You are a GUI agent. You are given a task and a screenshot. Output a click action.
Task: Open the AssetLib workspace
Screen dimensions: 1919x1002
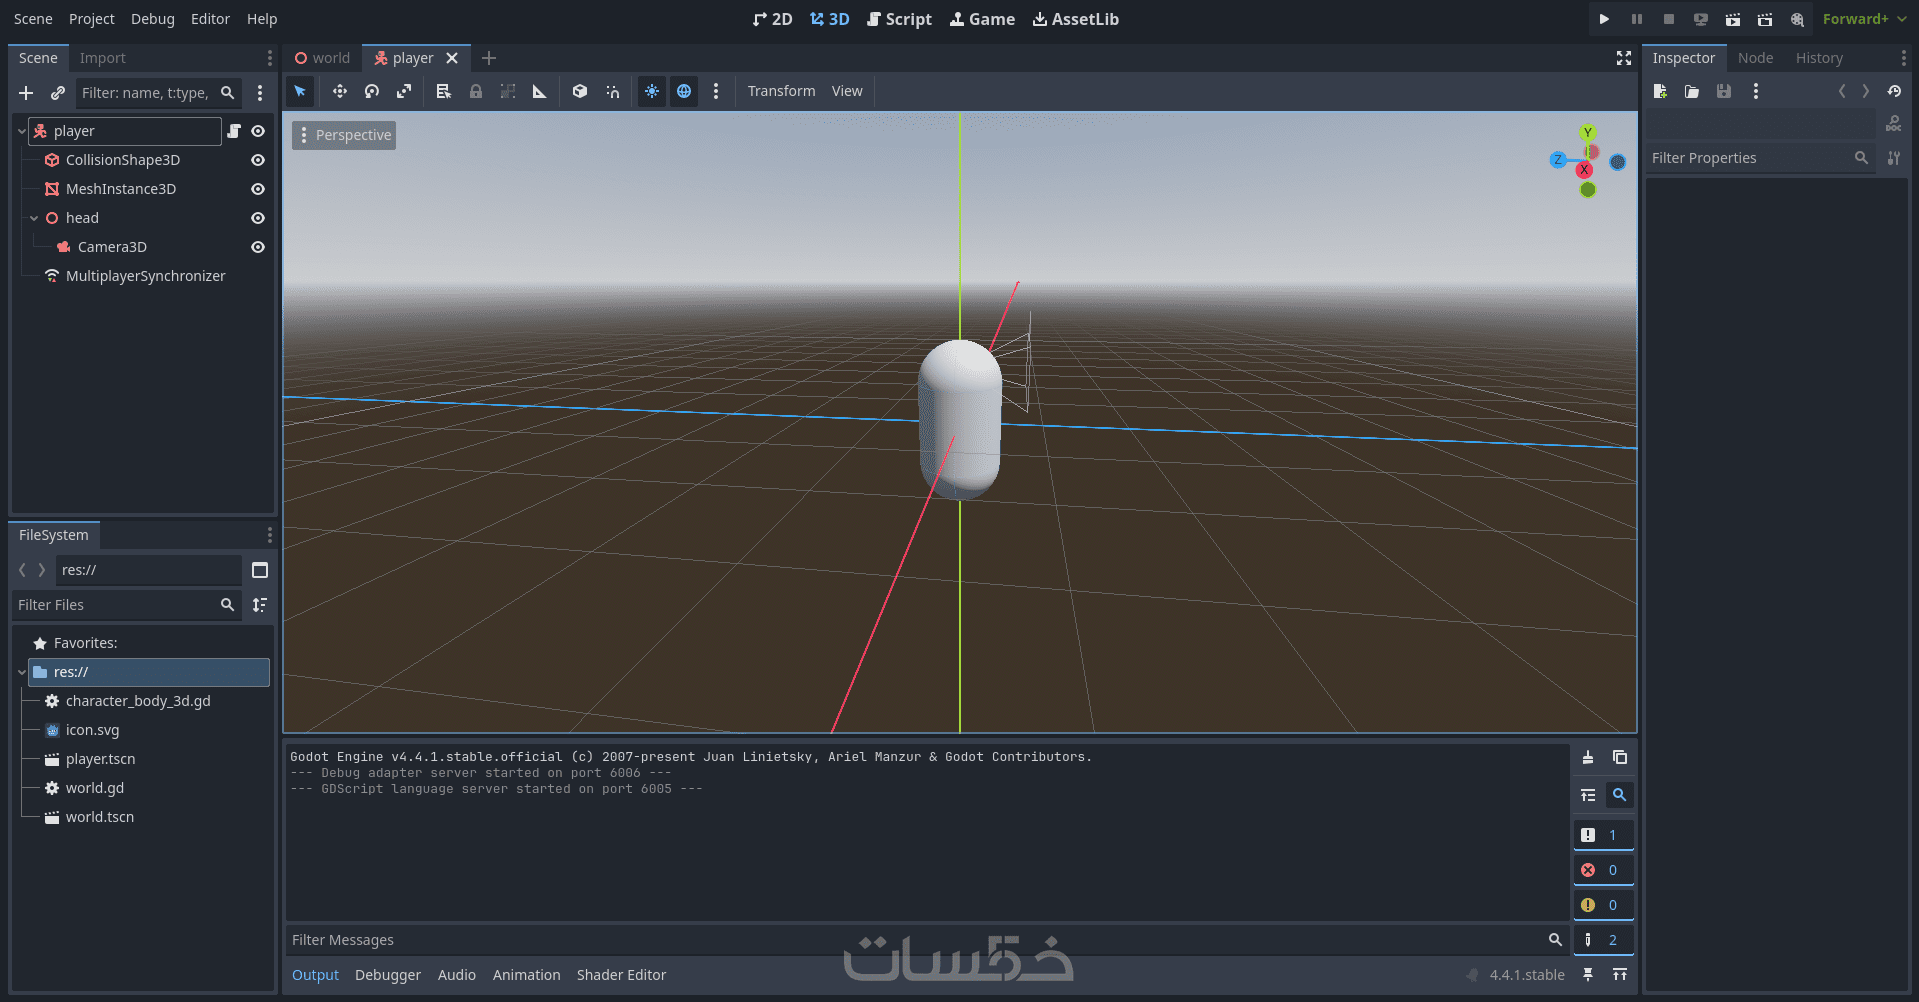[1076, 19]
